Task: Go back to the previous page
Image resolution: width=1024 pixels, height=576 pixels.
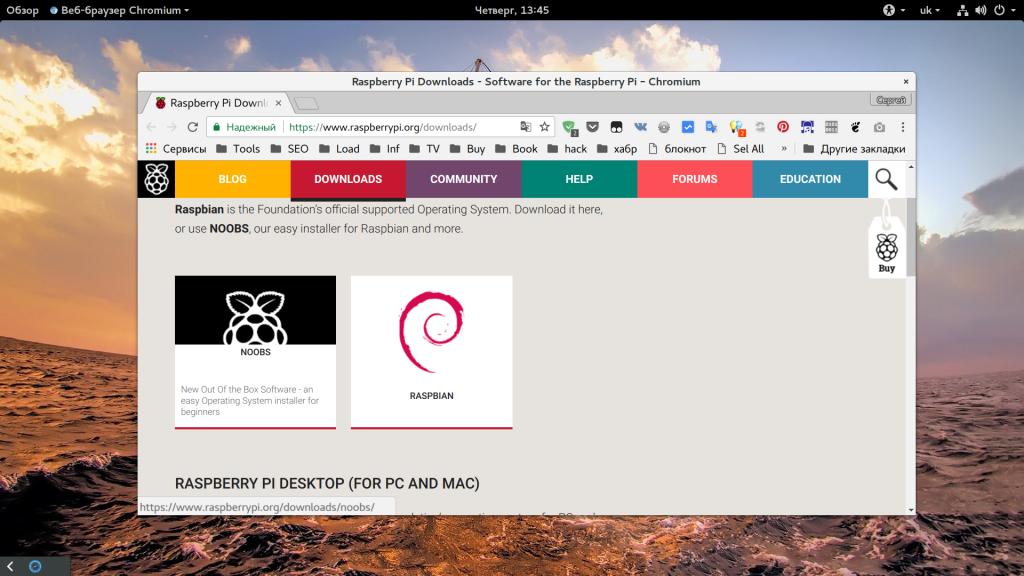Action: click(x=152, y=127)
